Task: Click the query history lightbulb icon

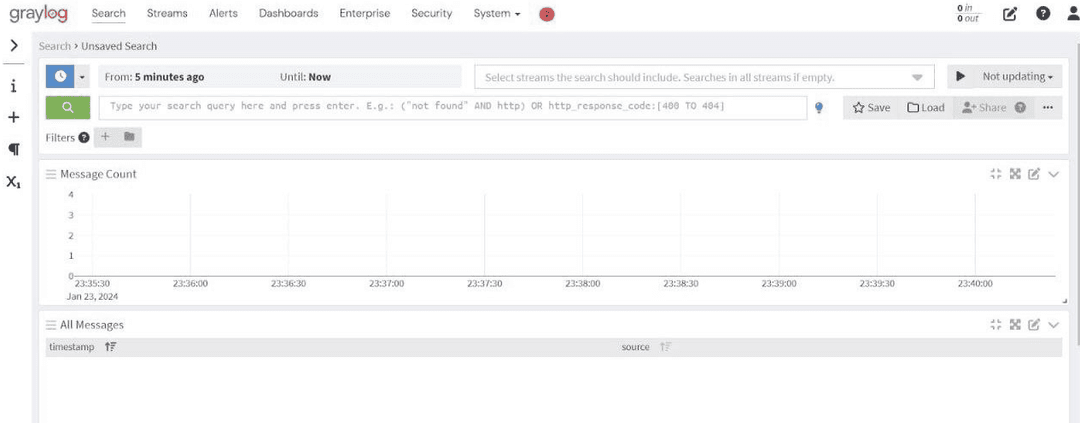Action: 819,108
